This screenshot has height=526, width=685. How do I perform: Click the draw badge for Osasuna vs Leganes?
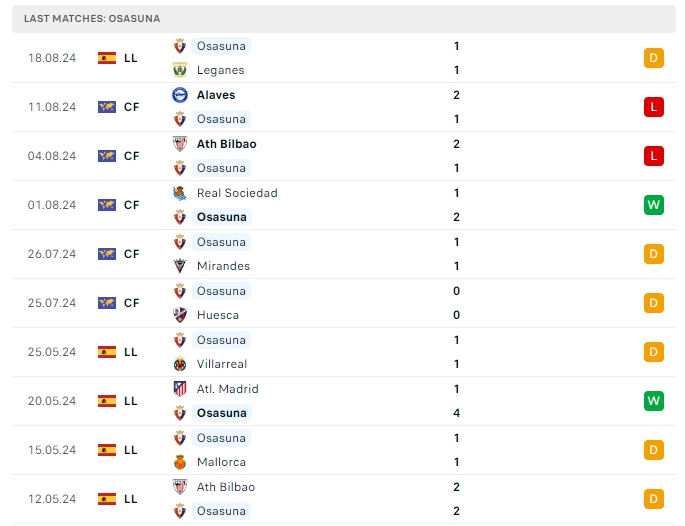tap(654, 58)
